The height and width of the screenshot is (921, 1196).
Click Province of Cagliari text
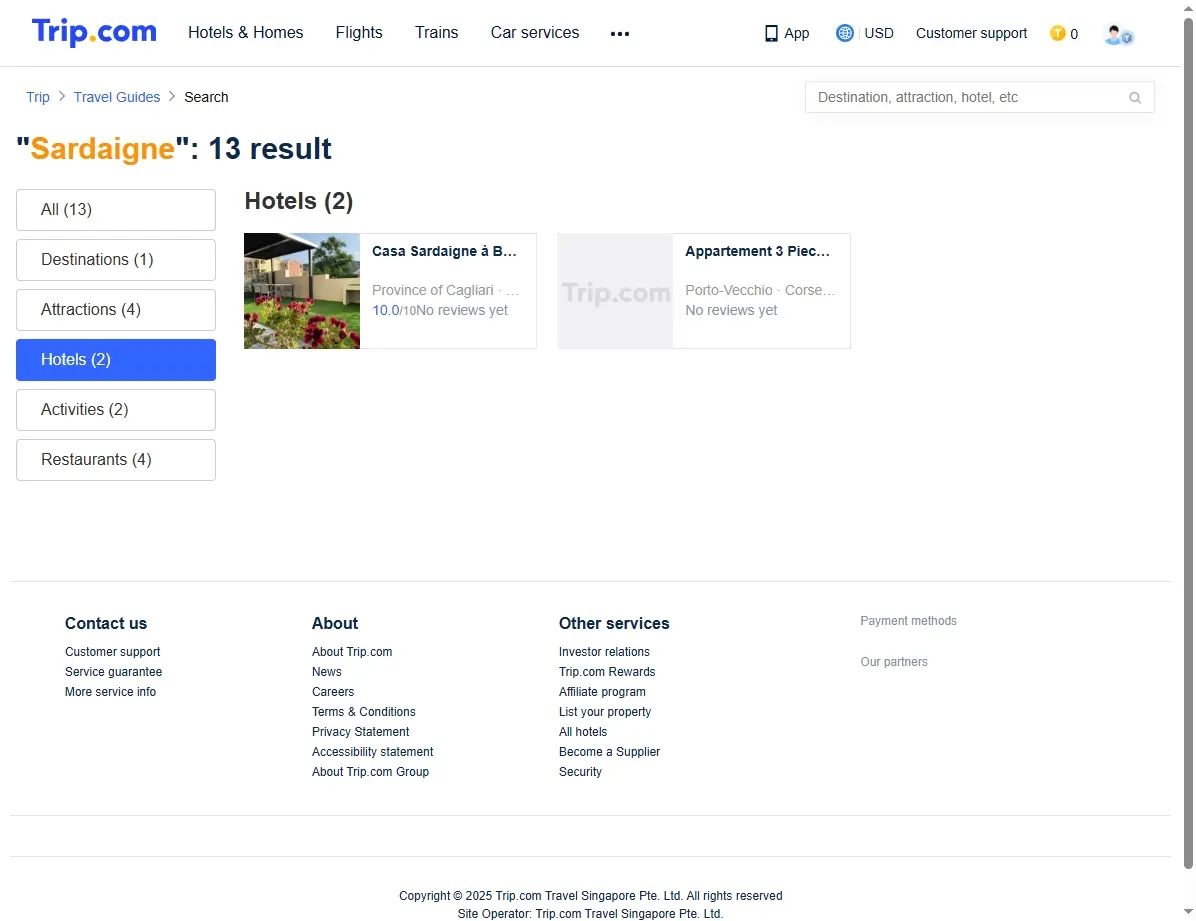432,290
